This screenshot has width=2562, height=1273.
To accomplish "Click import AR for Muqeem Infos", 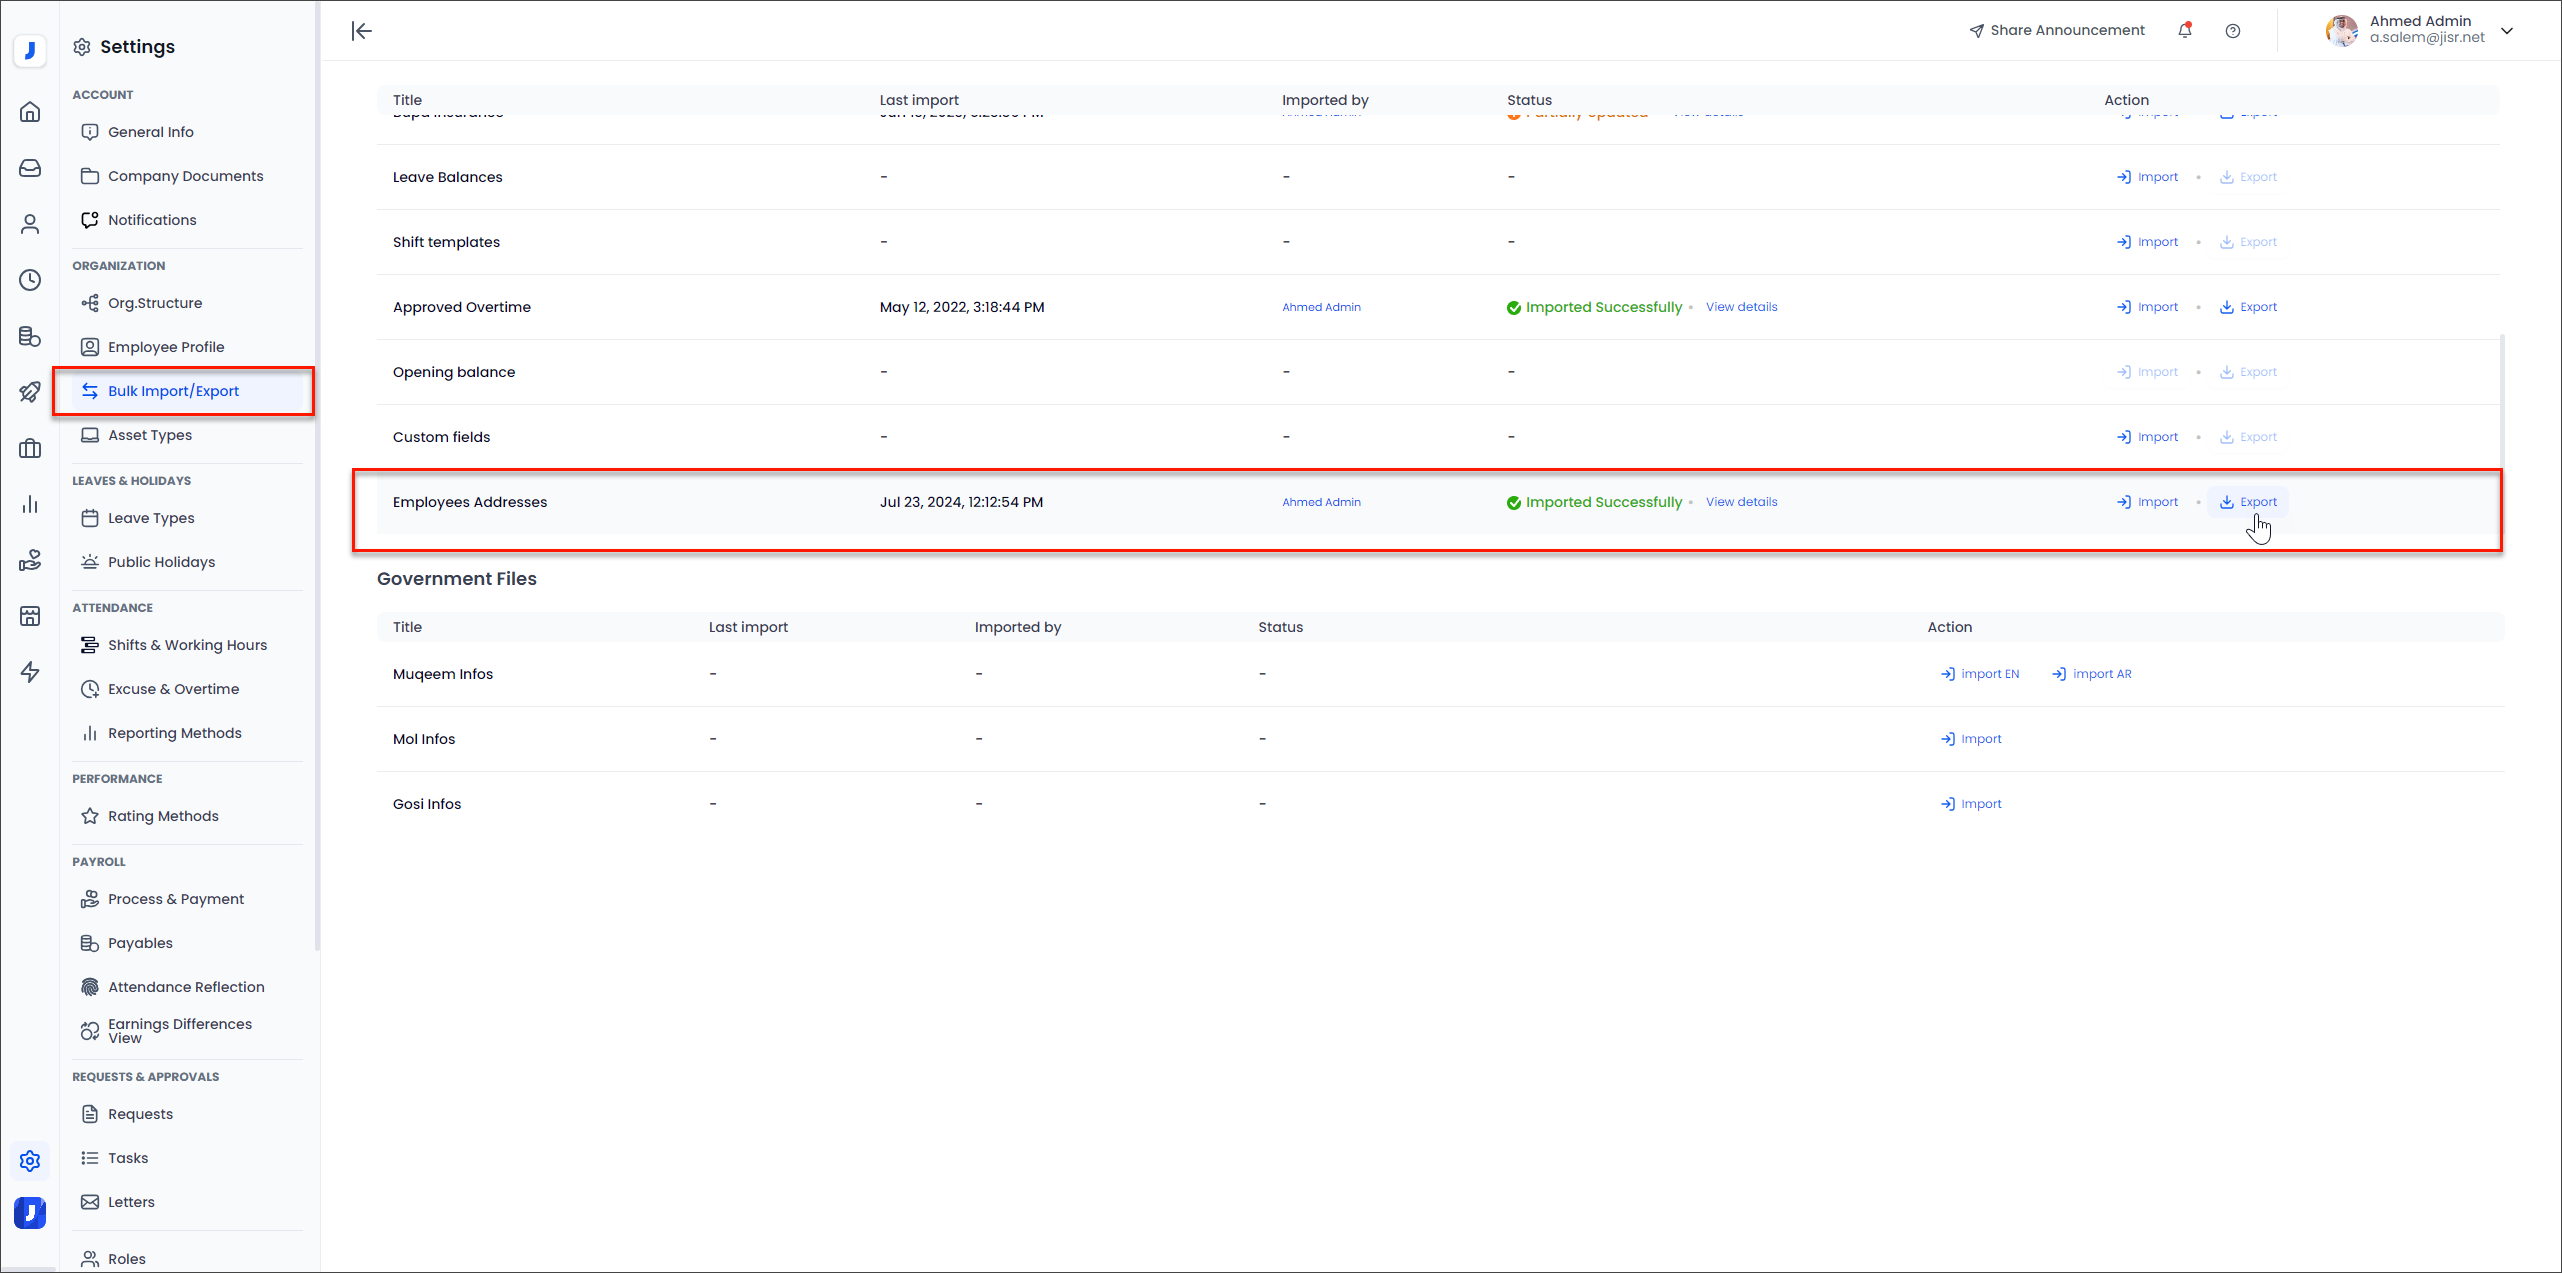I will point(2091,674).
